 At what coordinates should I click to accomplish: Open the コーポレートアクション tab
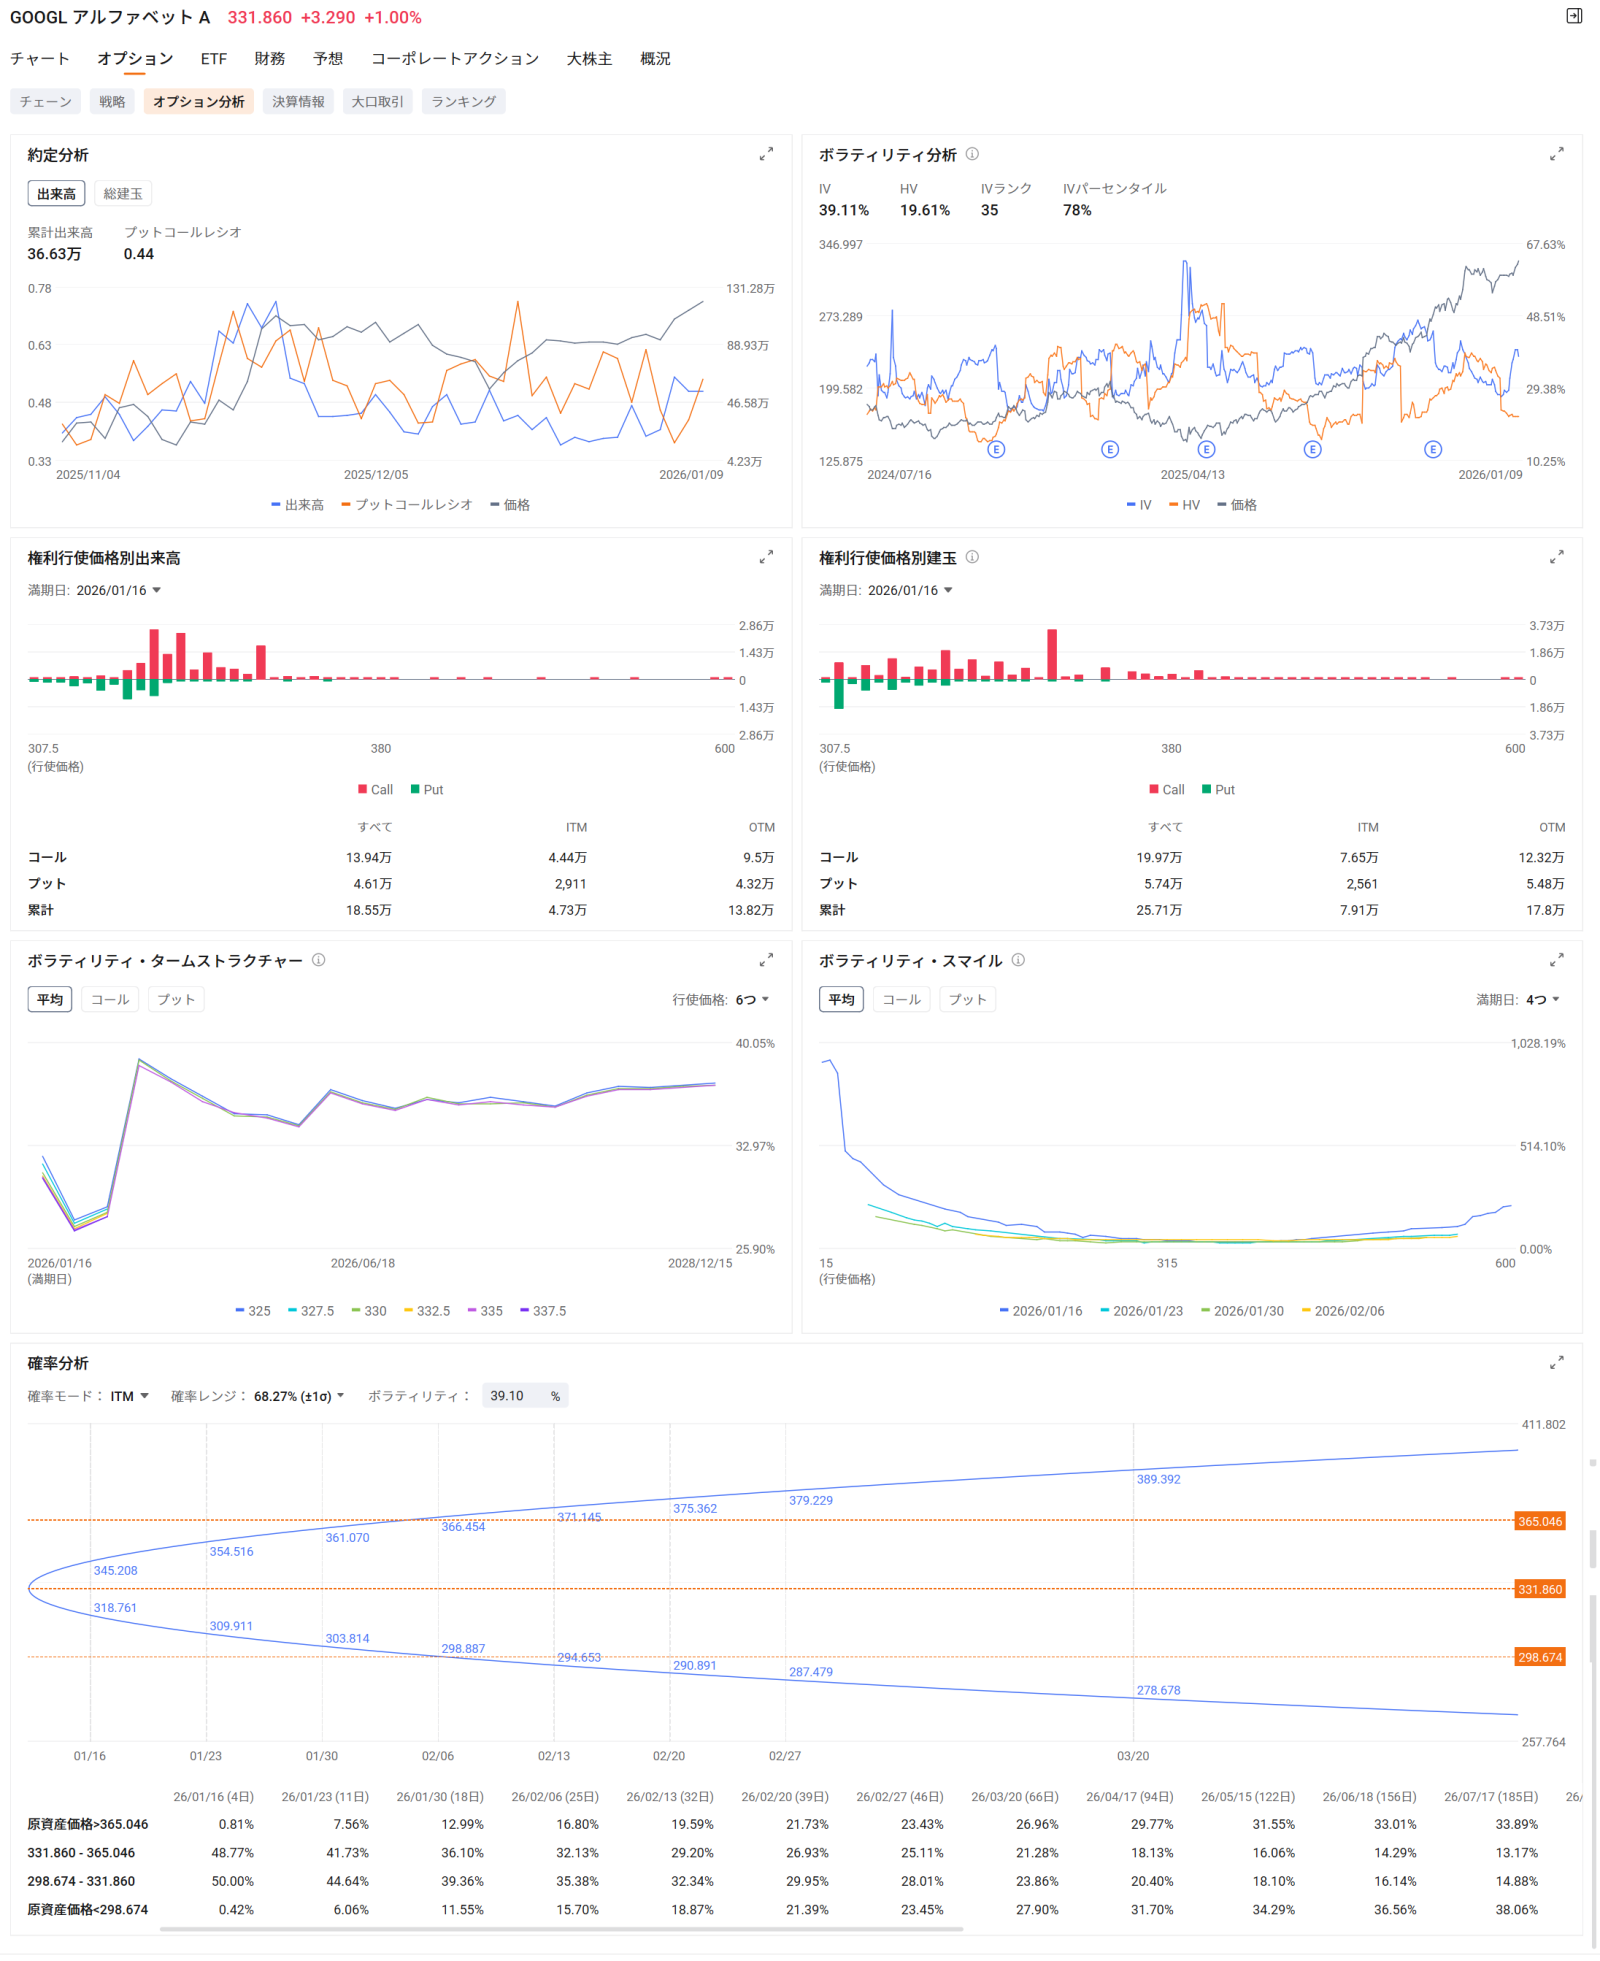tap(454, 59)
